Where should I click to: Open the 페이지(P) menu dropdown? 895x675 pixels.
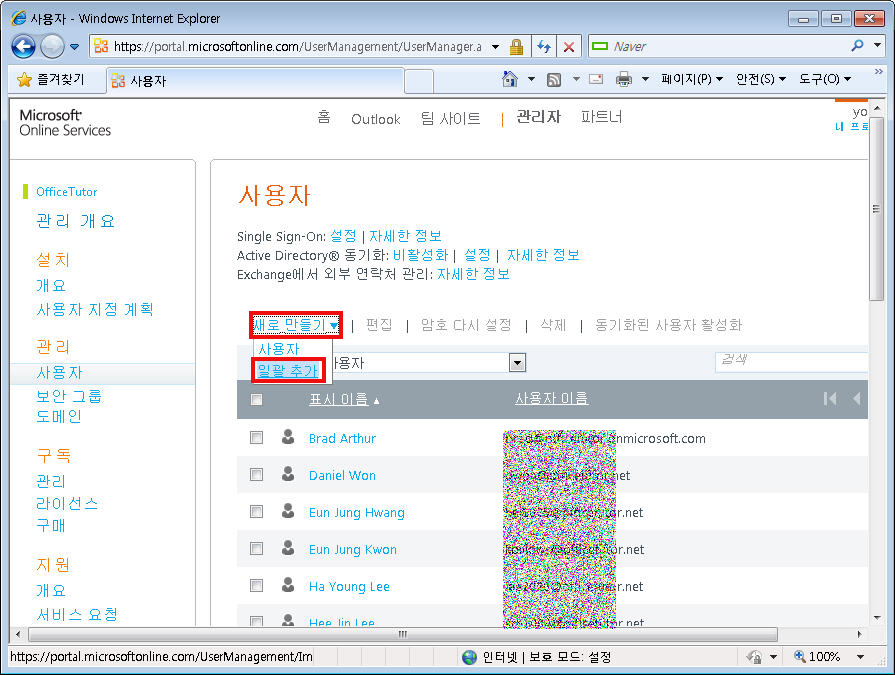[691, 79]
